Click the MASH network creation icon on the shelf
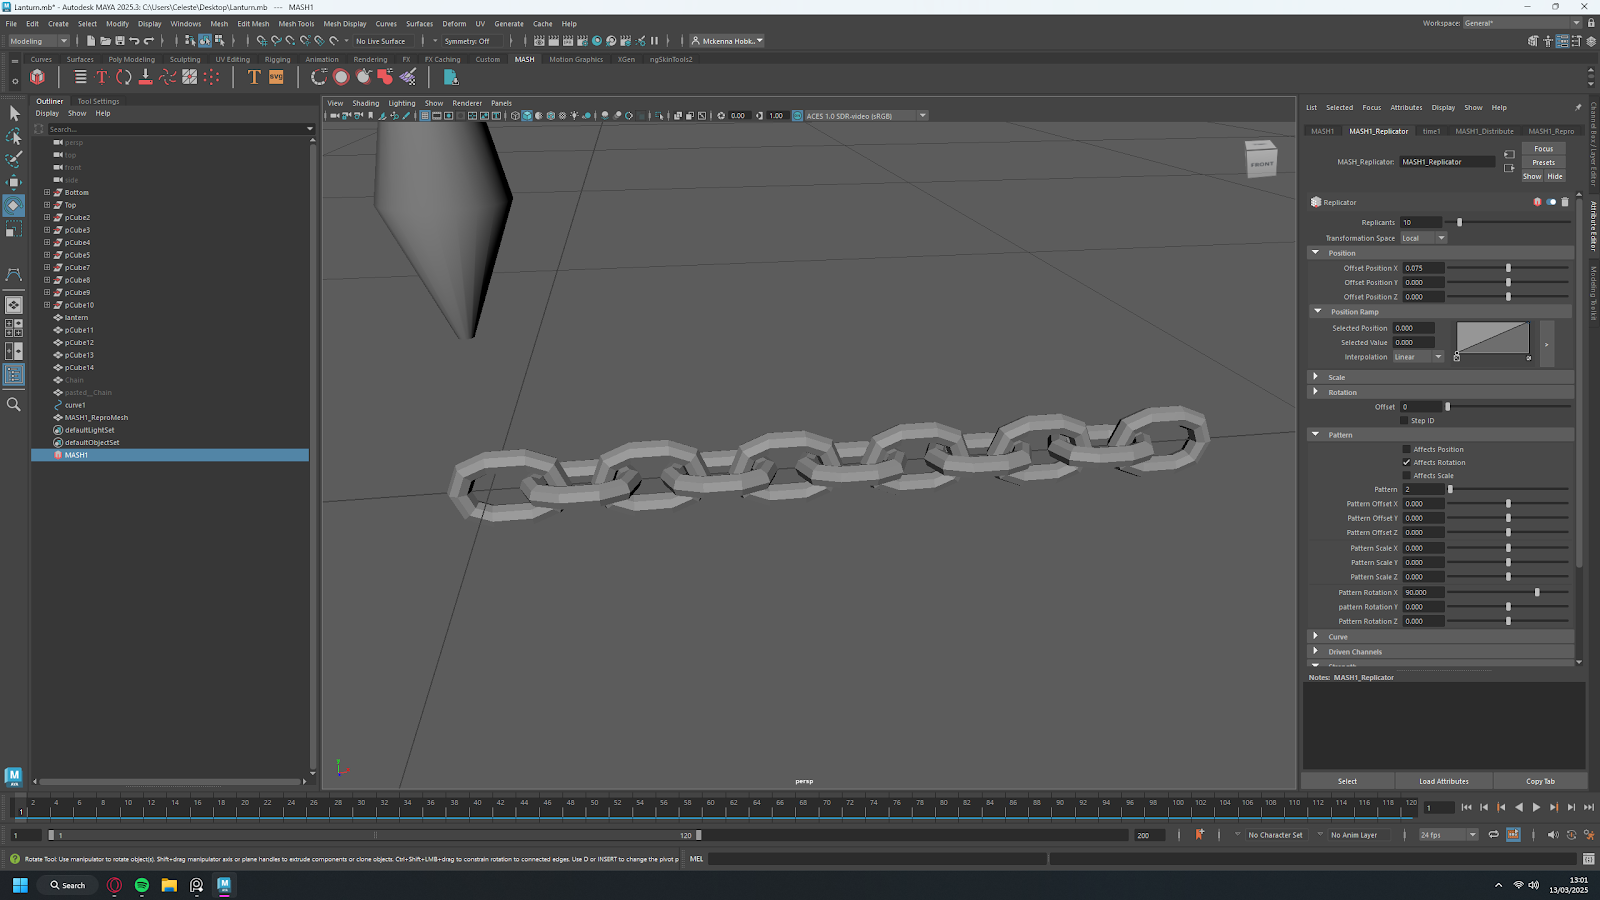The image size is (1600, 900). click(37, 77)
